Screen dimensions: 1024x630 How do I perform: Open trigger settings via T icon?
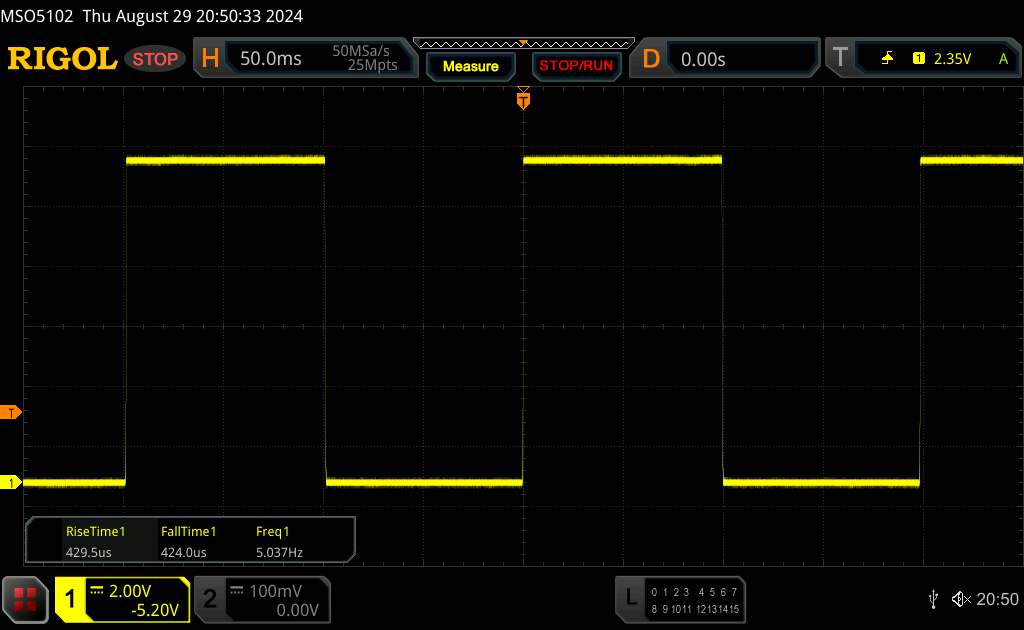tap(840, 58)
